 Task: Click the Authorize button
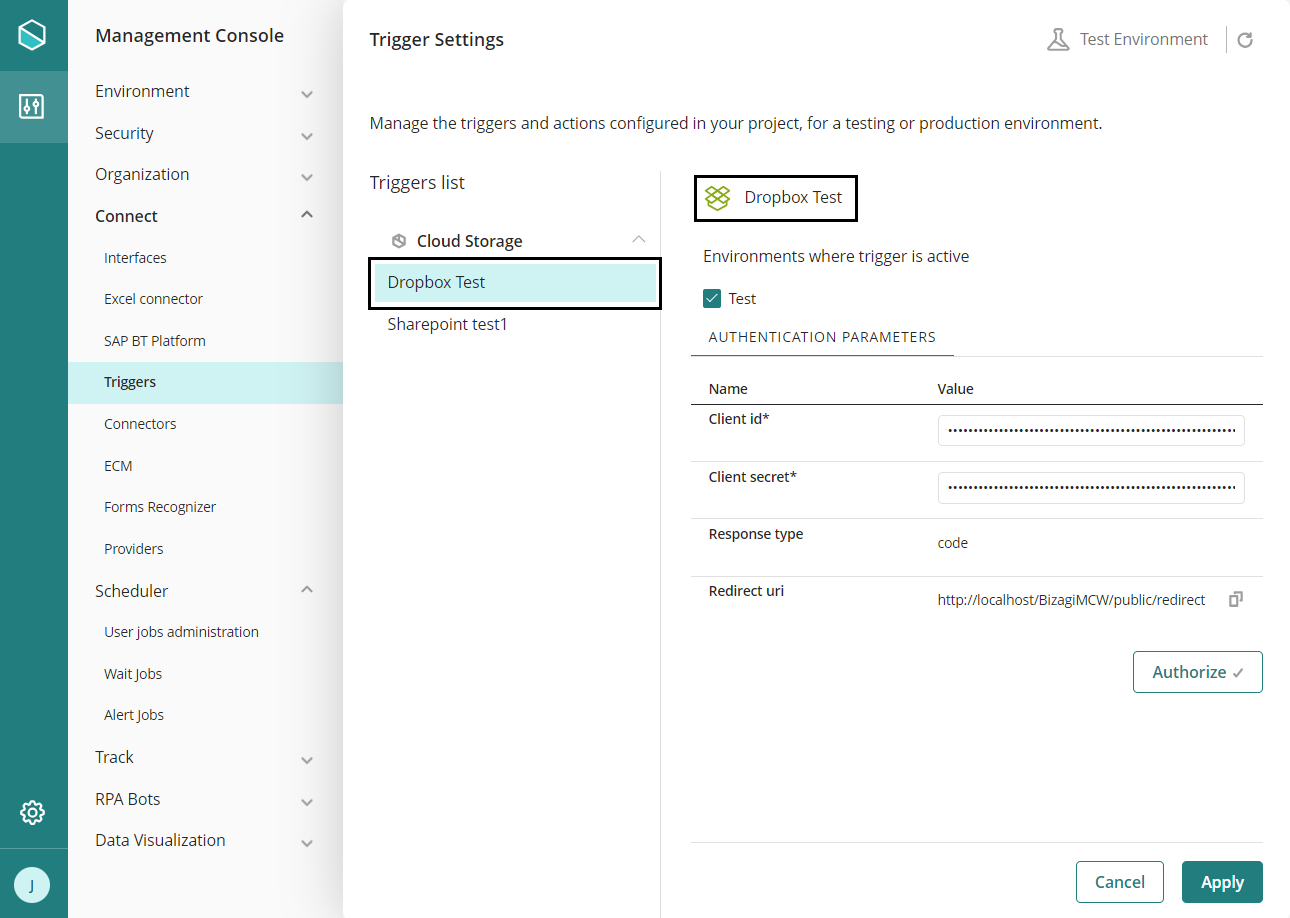[x=1197, y=672]
